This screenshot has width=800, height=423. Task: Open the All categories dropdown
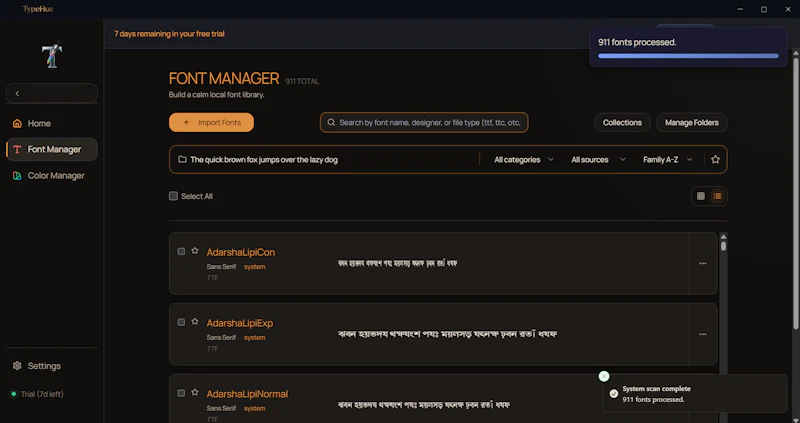tap(523, 160)
